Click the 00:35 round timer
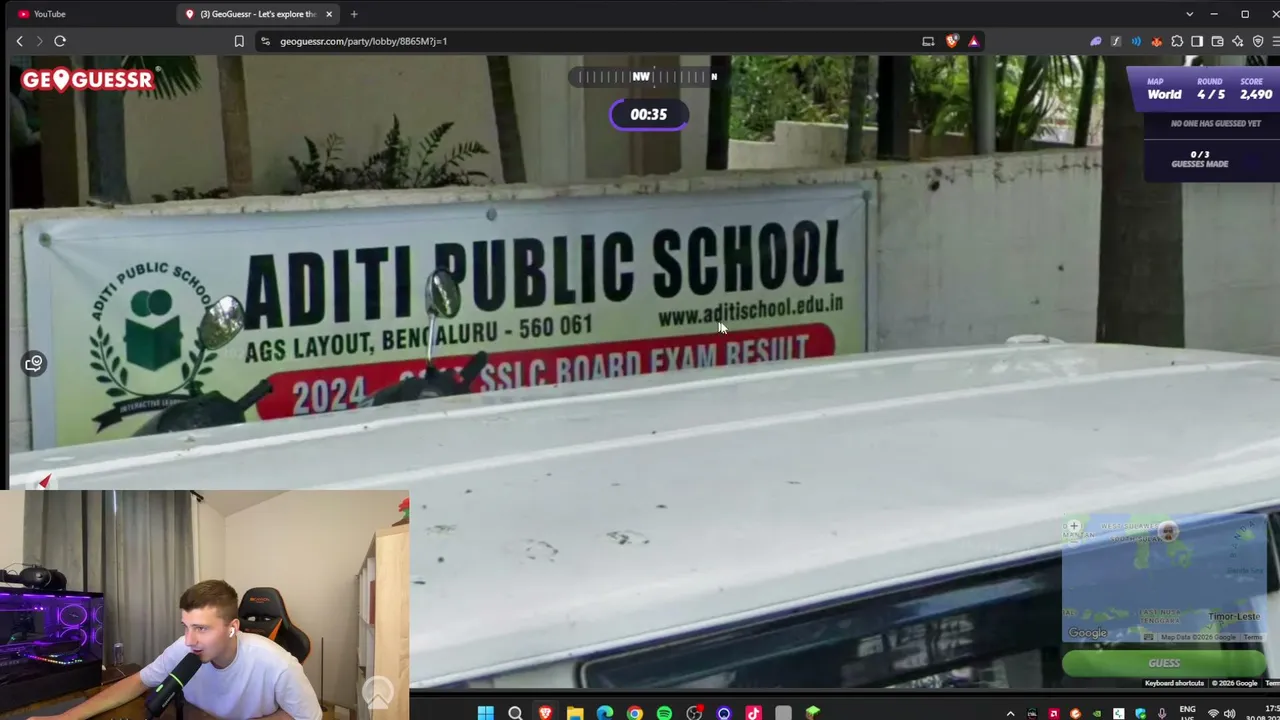1280x720 pixels. pyautogui.click(x=648, y=114)
